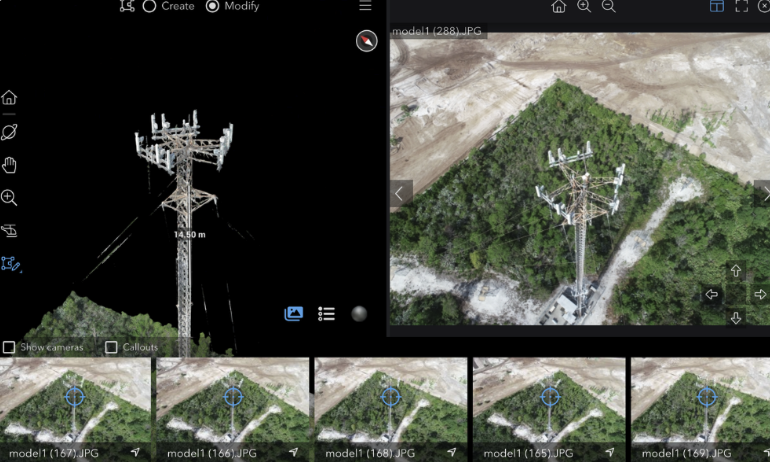Screen dimensions: 770x462
Task: Select the helicopter fly-through tool
Action: pyautogui.click(x=9, y=230)
